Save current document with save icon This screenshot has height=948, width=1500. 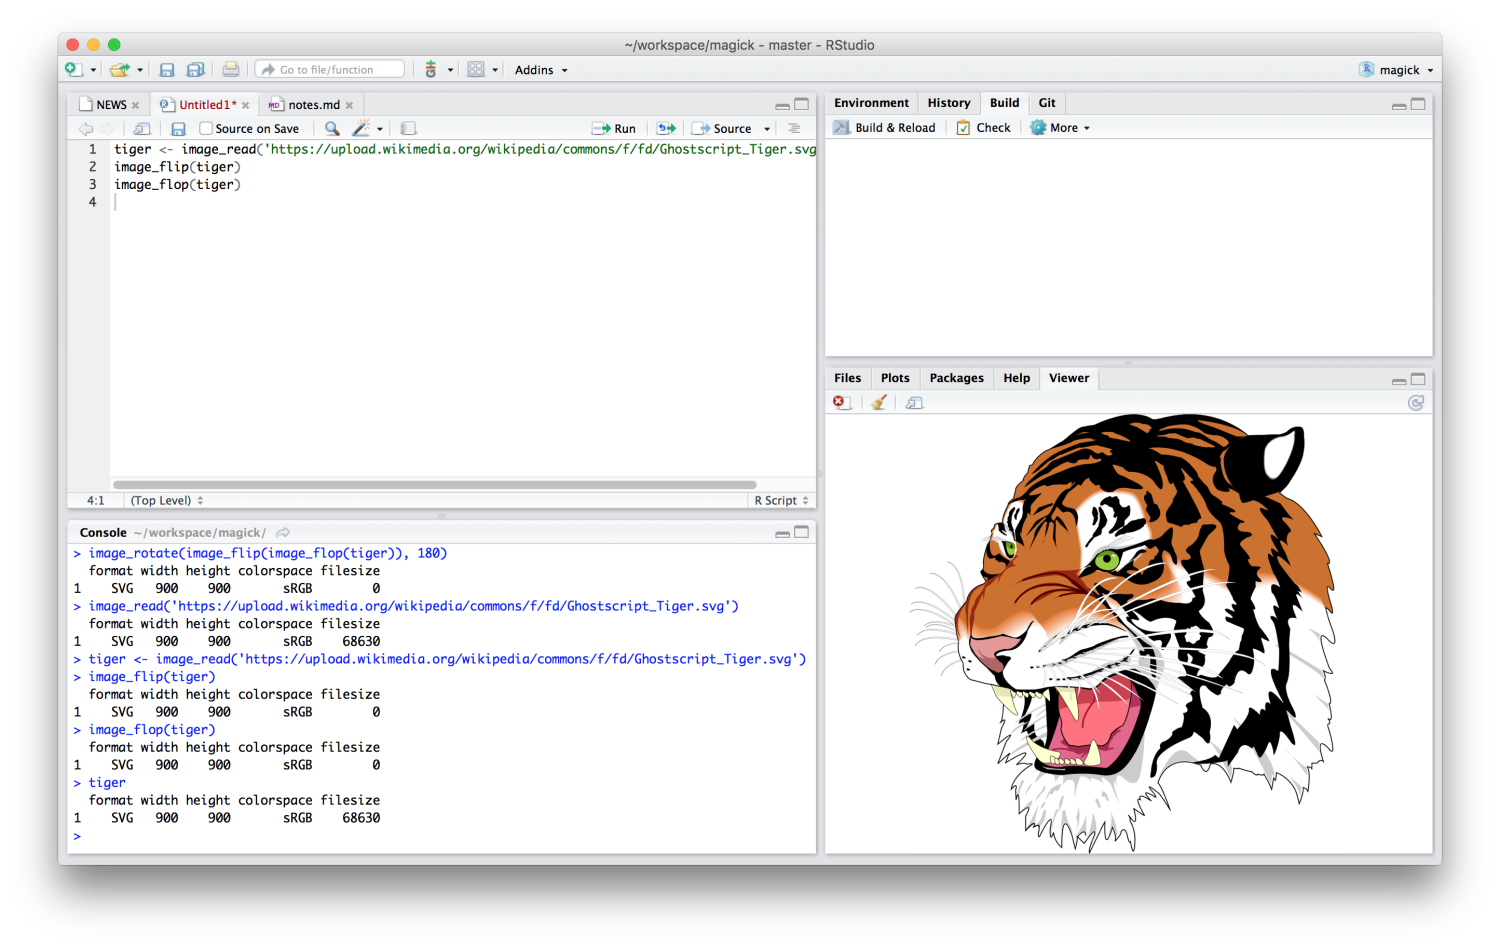tap(166, 69)
